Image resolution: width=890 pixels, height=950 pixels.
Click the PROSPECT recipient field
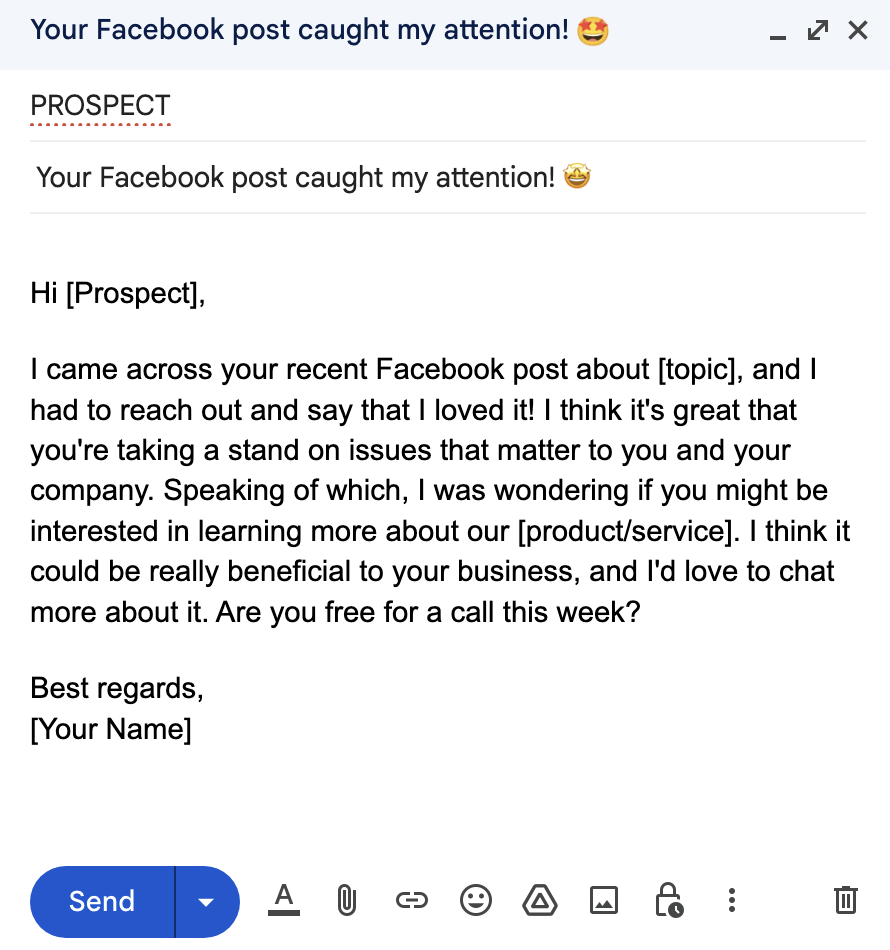[448, 106]
